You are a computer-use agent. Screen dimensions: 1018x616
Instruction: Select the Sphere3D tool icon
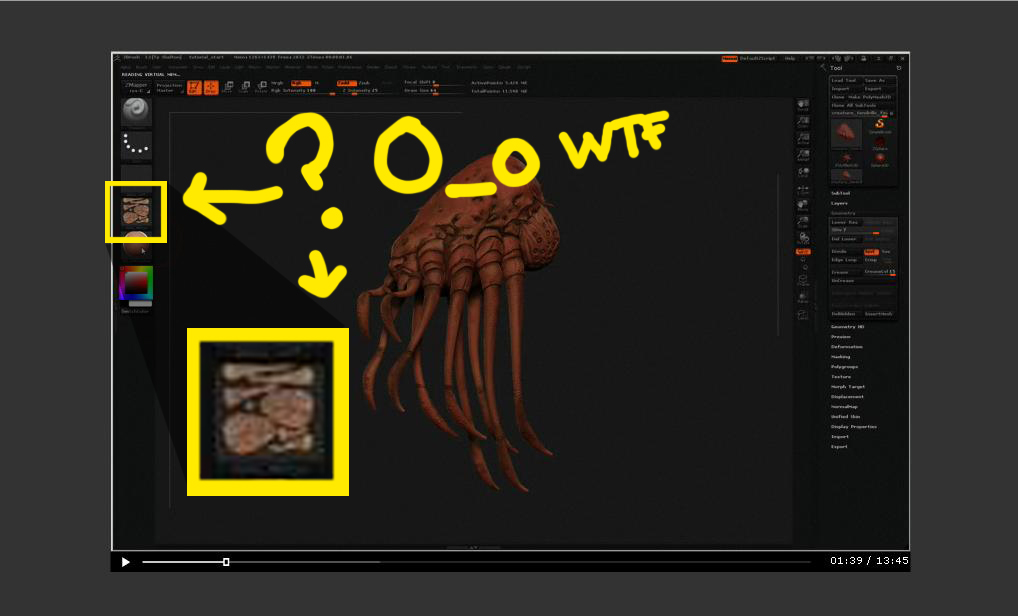[x=880, y=160]
